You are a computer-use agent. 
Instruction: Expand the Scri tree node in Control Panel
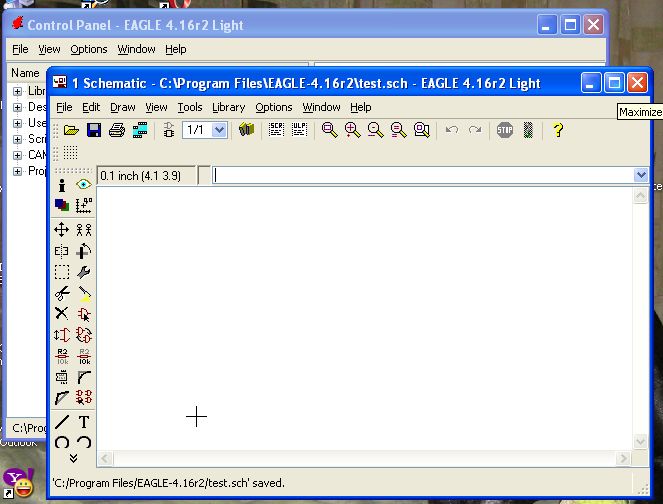click(17, 140)
